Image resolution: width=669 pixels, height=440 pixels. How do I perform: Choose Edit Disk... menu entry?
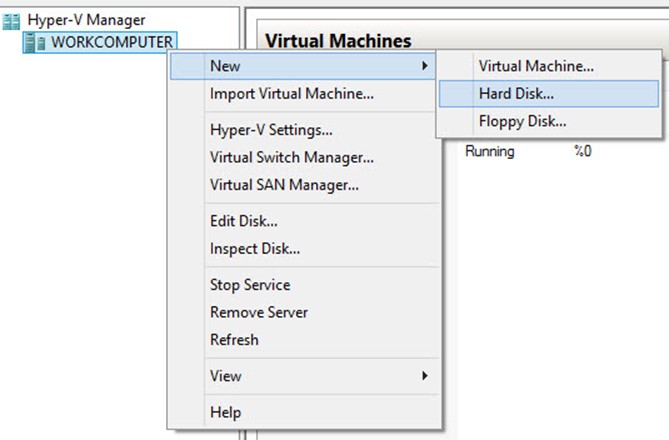pos(244,221)
